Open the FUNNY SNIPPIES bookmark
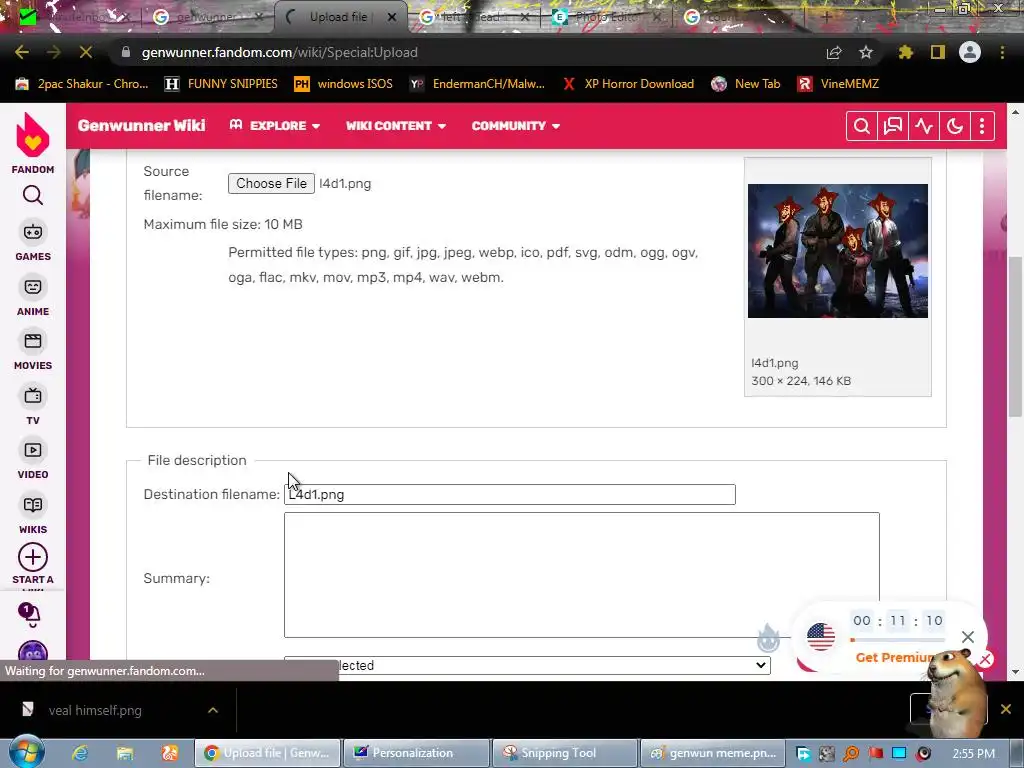The width and height of the screenshot is (1024, 768). coord(221,84)
